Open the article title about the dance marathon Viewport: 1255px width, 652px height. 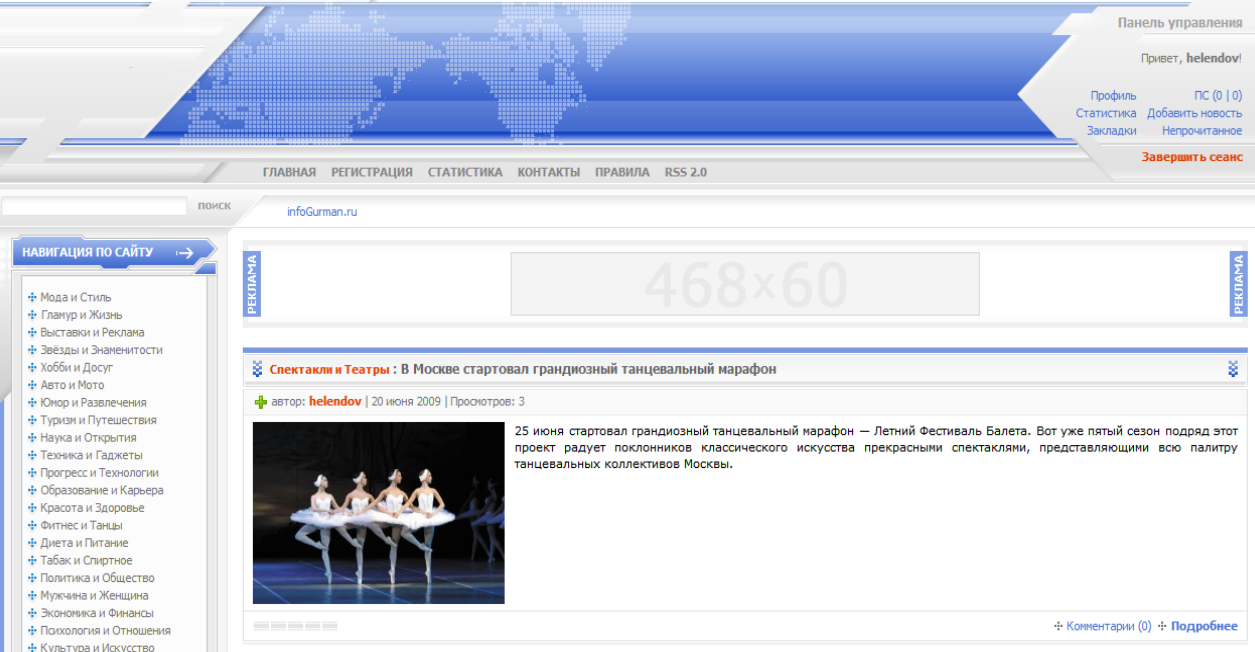pyautogui.click(x=588, y=369)
